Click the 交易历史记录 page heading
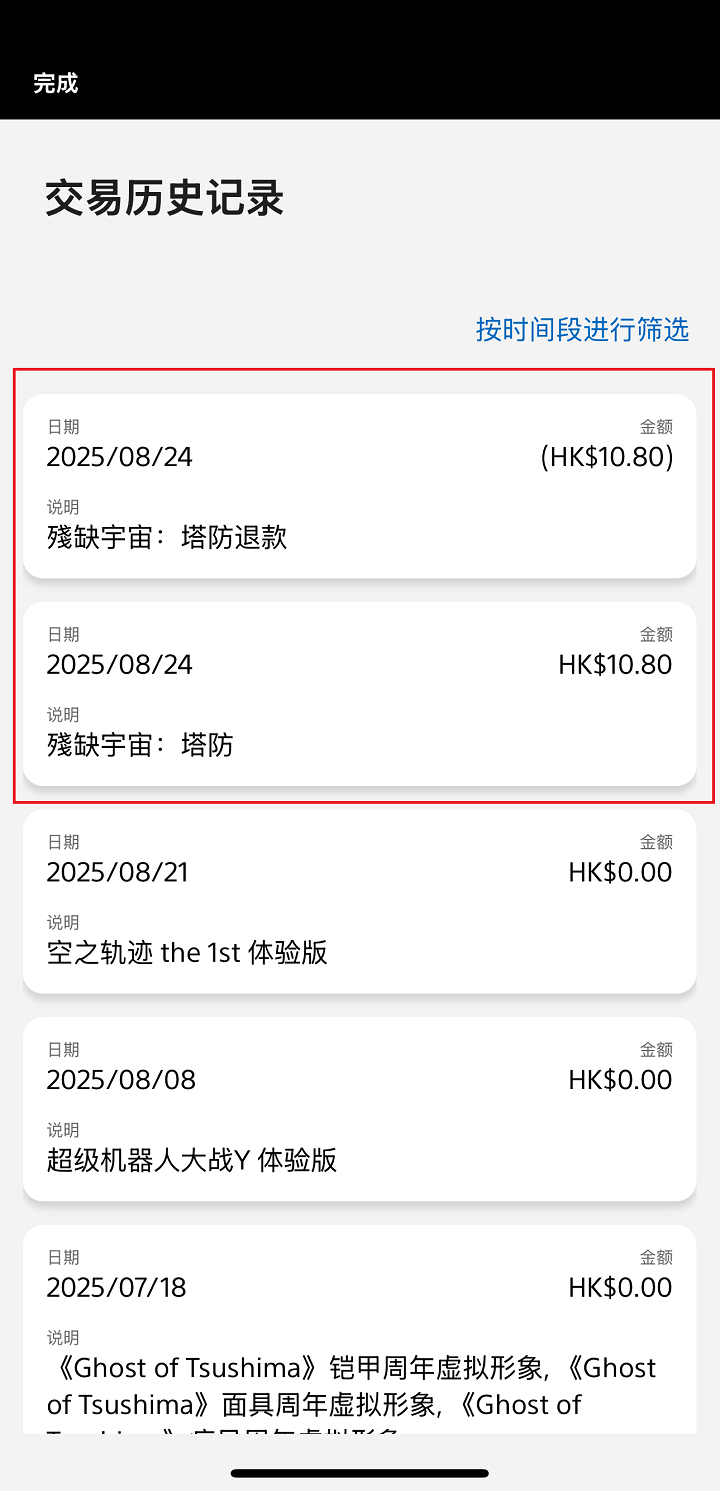 point(165,199)
